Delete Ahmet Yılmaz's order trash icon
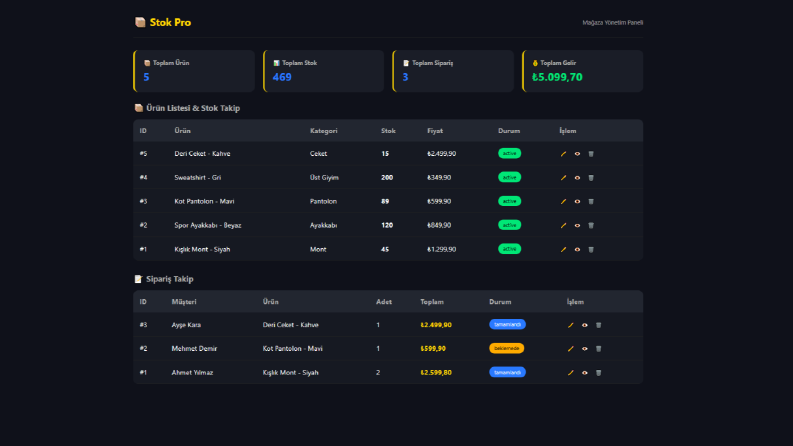 (598, 373)
